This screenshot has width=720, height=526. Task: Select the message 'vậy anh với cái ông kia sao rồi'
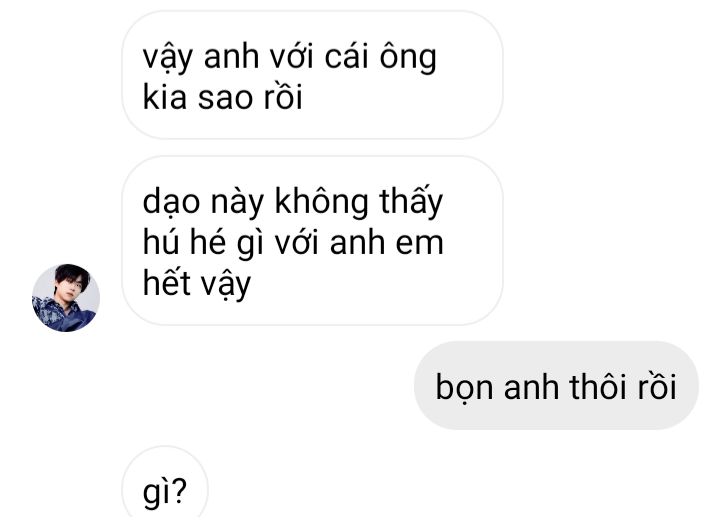(x=312, y=75)
